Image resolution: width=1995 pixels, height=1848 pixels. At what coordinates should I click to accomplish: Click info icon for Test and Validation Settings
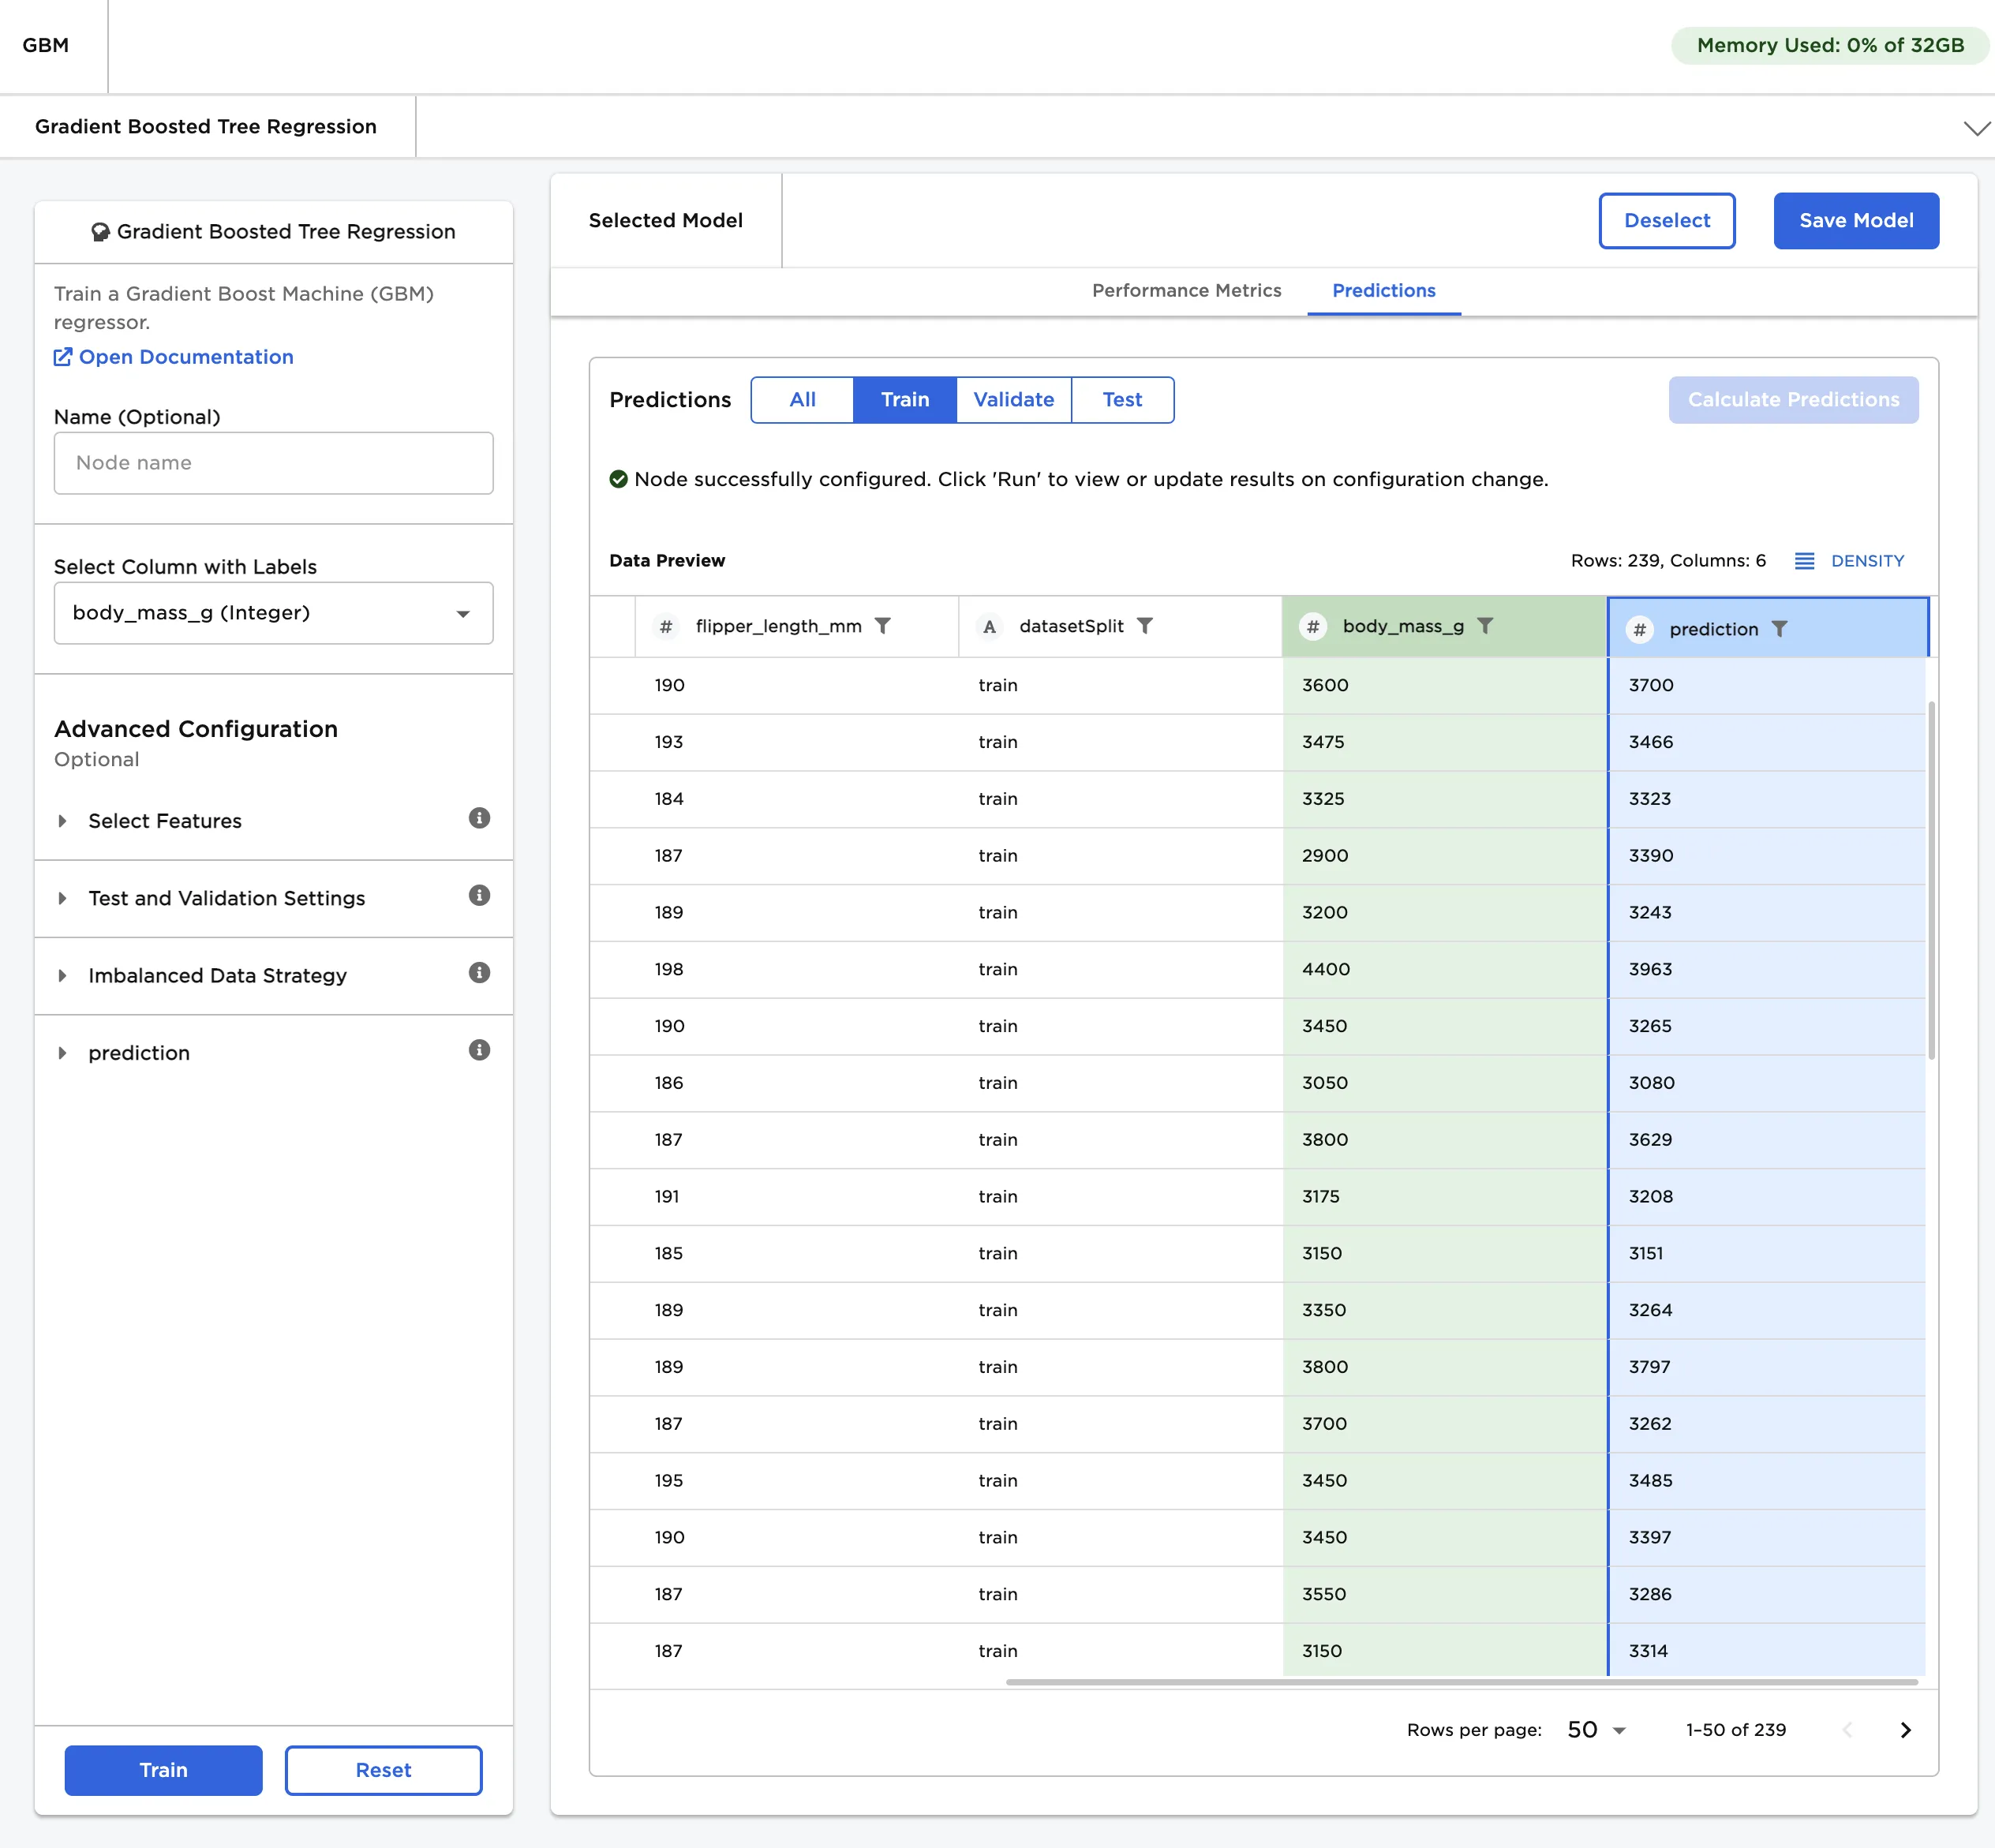(x=479, y=895)
